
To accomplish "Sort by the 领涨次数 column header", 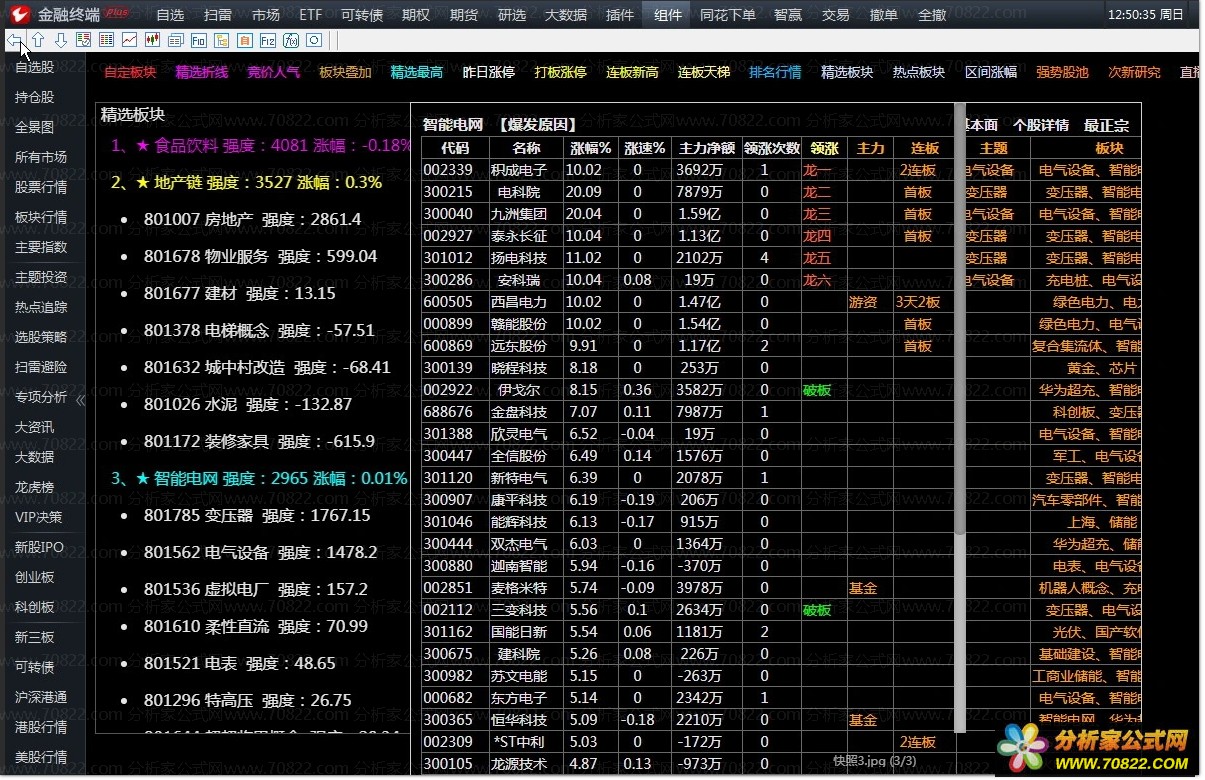I will point(772,148).
